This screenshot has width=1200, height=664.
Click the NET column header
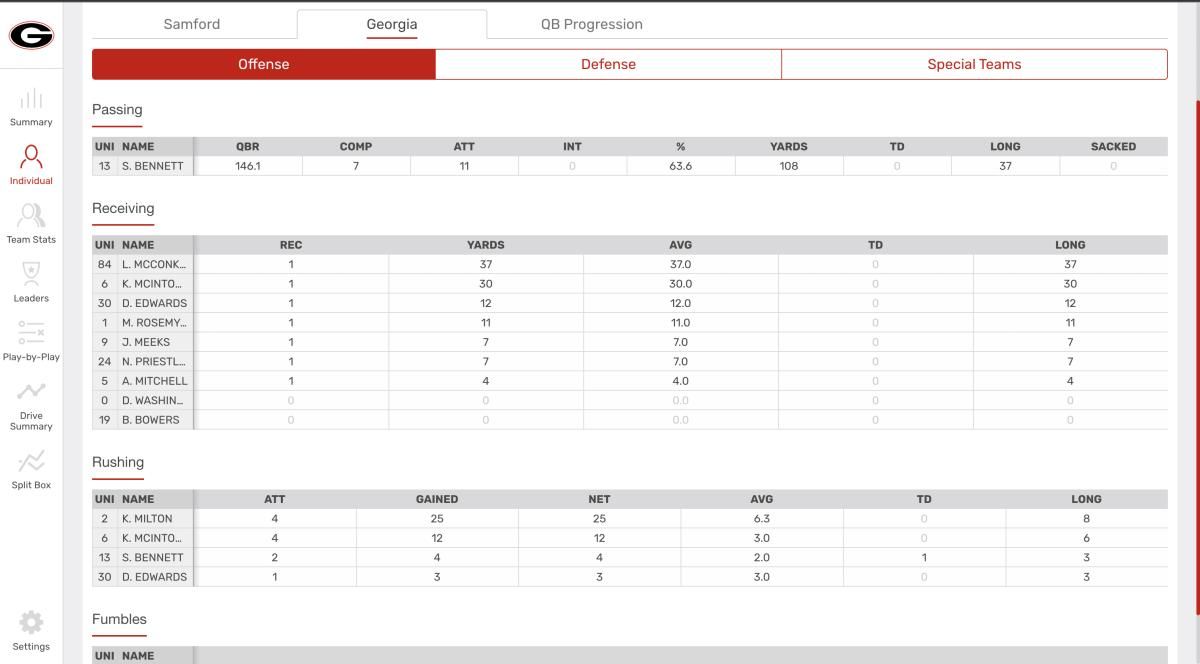click(x=599, y=499)
